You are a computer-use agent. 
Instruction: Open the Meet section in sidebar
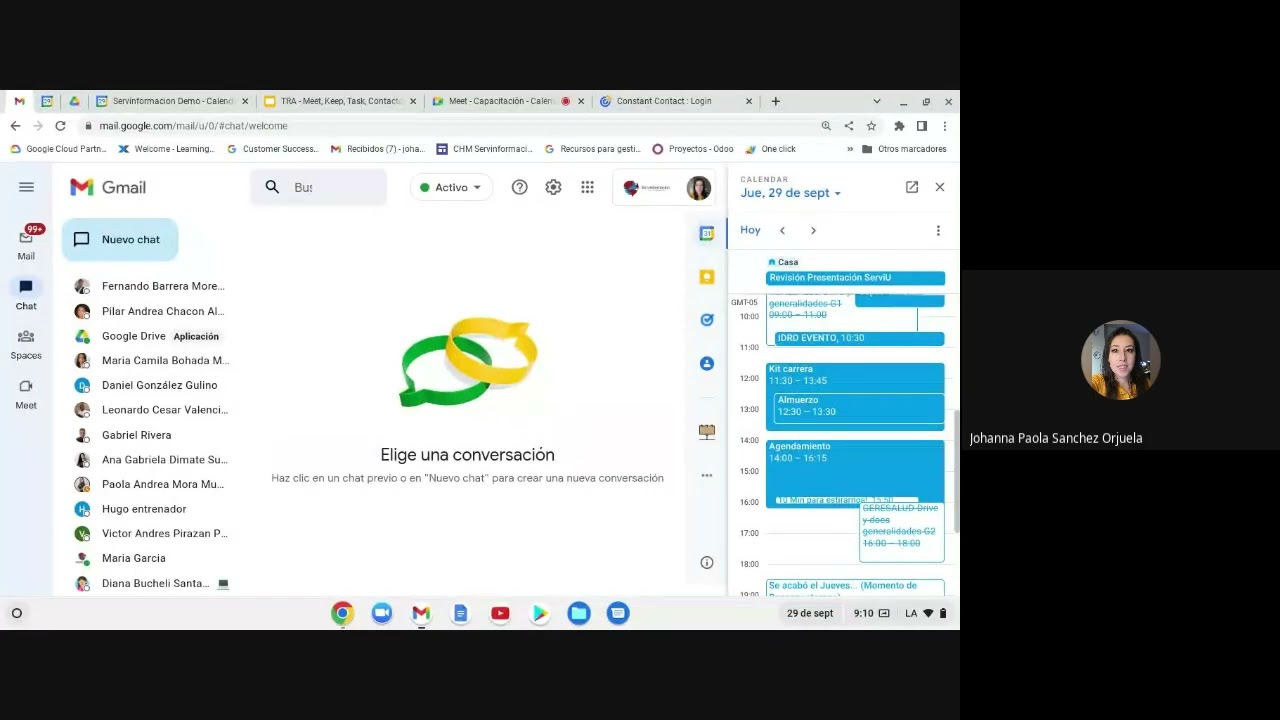pyautogui.click(x=26, y=395)
